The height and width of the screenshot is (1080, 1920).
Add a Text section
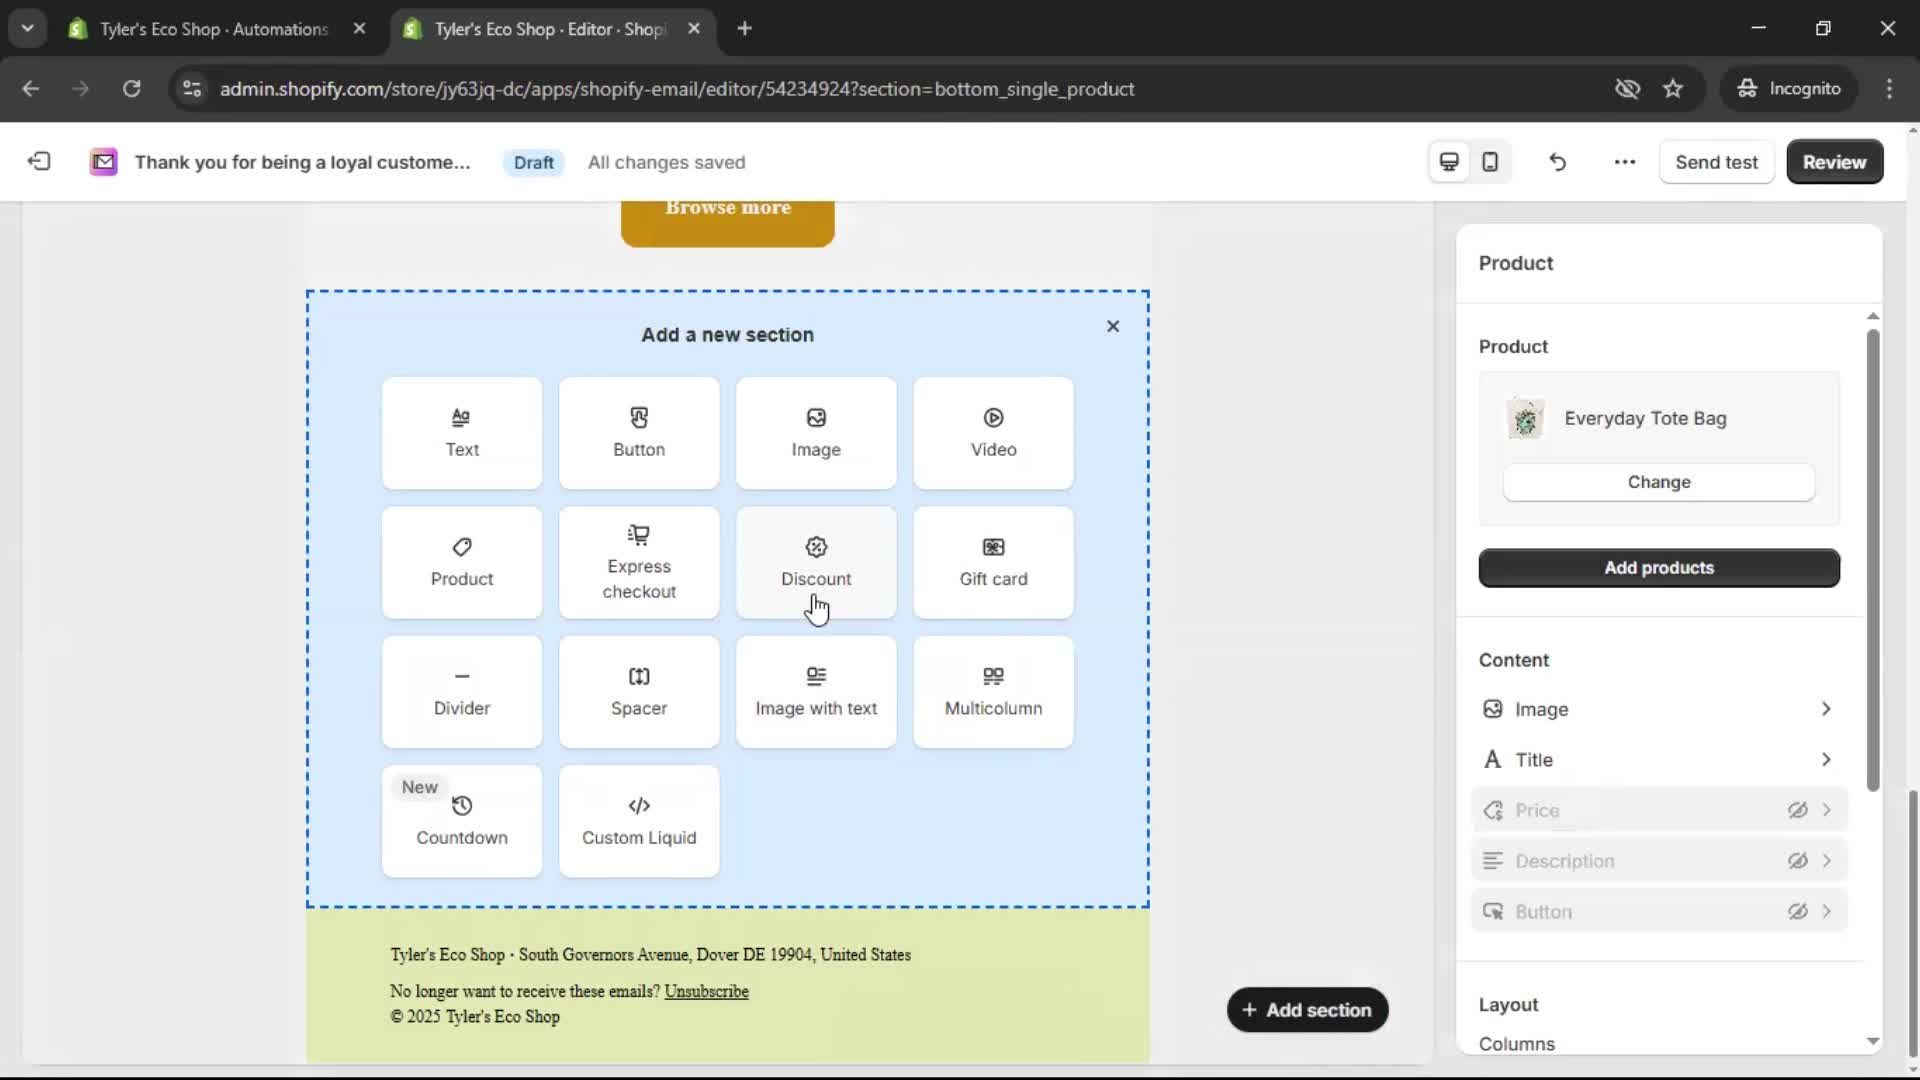click(461, 433)
